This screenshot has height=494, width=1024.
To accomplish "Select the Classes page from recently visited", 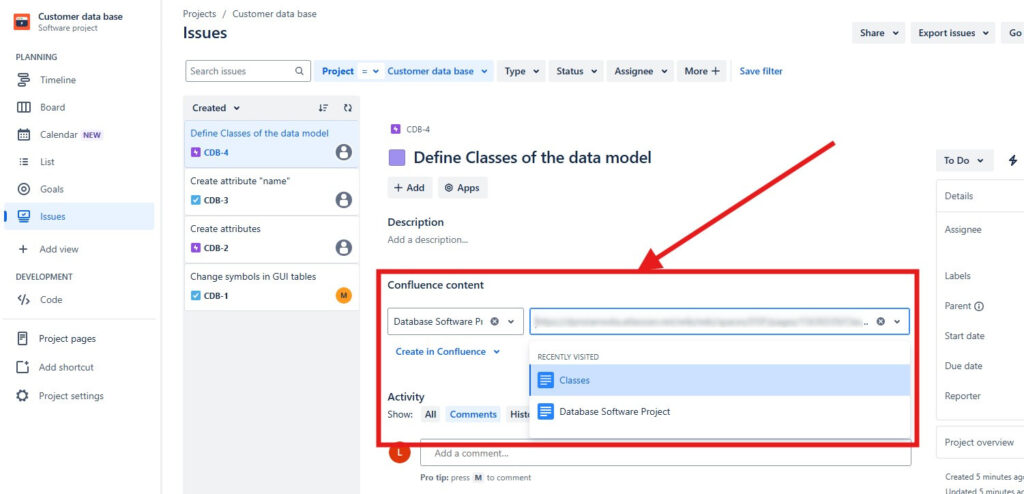I will 574,380.
